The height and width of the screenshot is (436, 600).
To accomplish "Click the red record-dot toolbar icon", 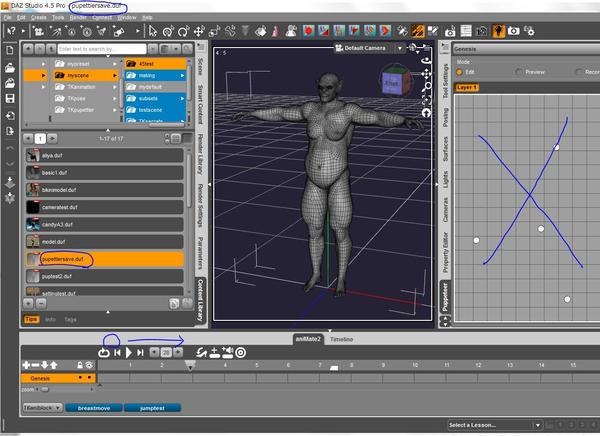I will [308, 31].
